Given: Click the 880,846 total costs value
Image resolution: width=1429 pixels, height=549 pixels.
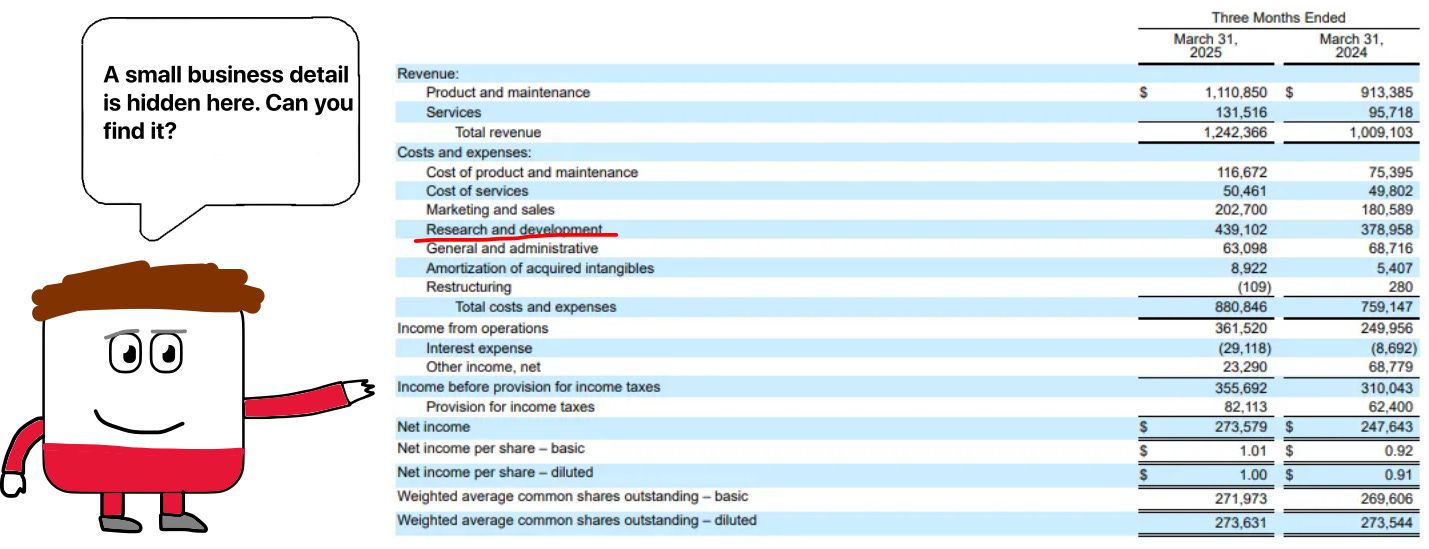Looking at the screenshot, I should pos(1243,307).
